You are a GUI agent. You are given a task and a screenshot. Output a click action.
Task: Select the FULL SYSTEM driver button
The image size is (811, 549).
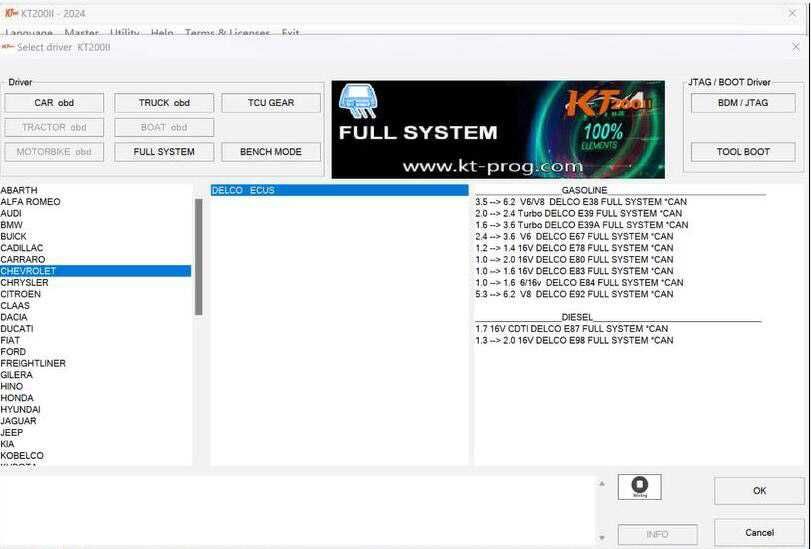click(164, 152)
